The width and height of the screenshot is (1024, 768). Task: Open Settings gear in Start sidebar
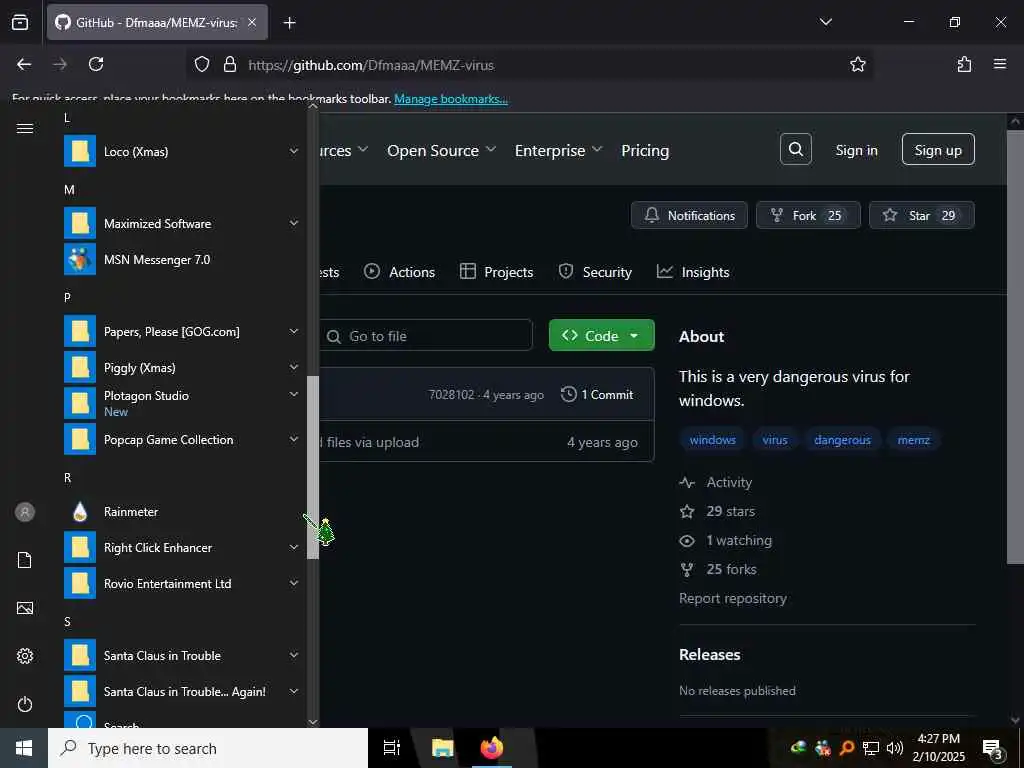[25, 656]
